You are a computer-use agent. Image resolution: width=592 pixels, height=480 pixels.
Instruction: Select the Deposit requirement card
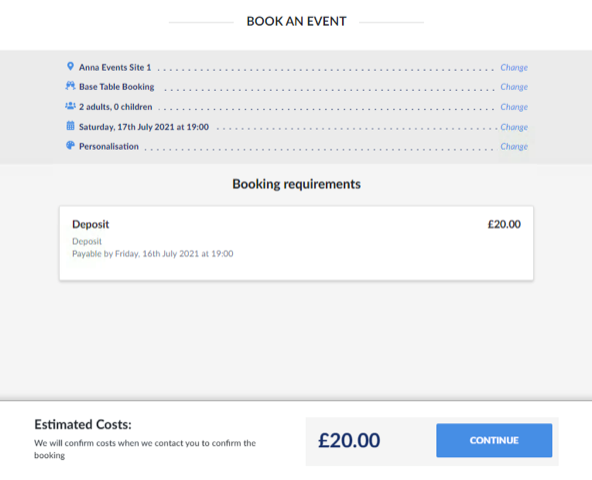[296, 243]
